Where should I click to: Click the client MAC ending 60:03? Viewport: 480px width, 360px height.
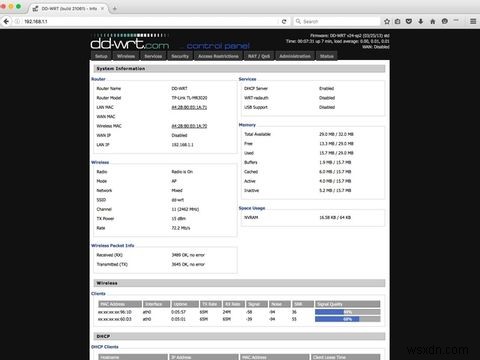coord(115,319)
